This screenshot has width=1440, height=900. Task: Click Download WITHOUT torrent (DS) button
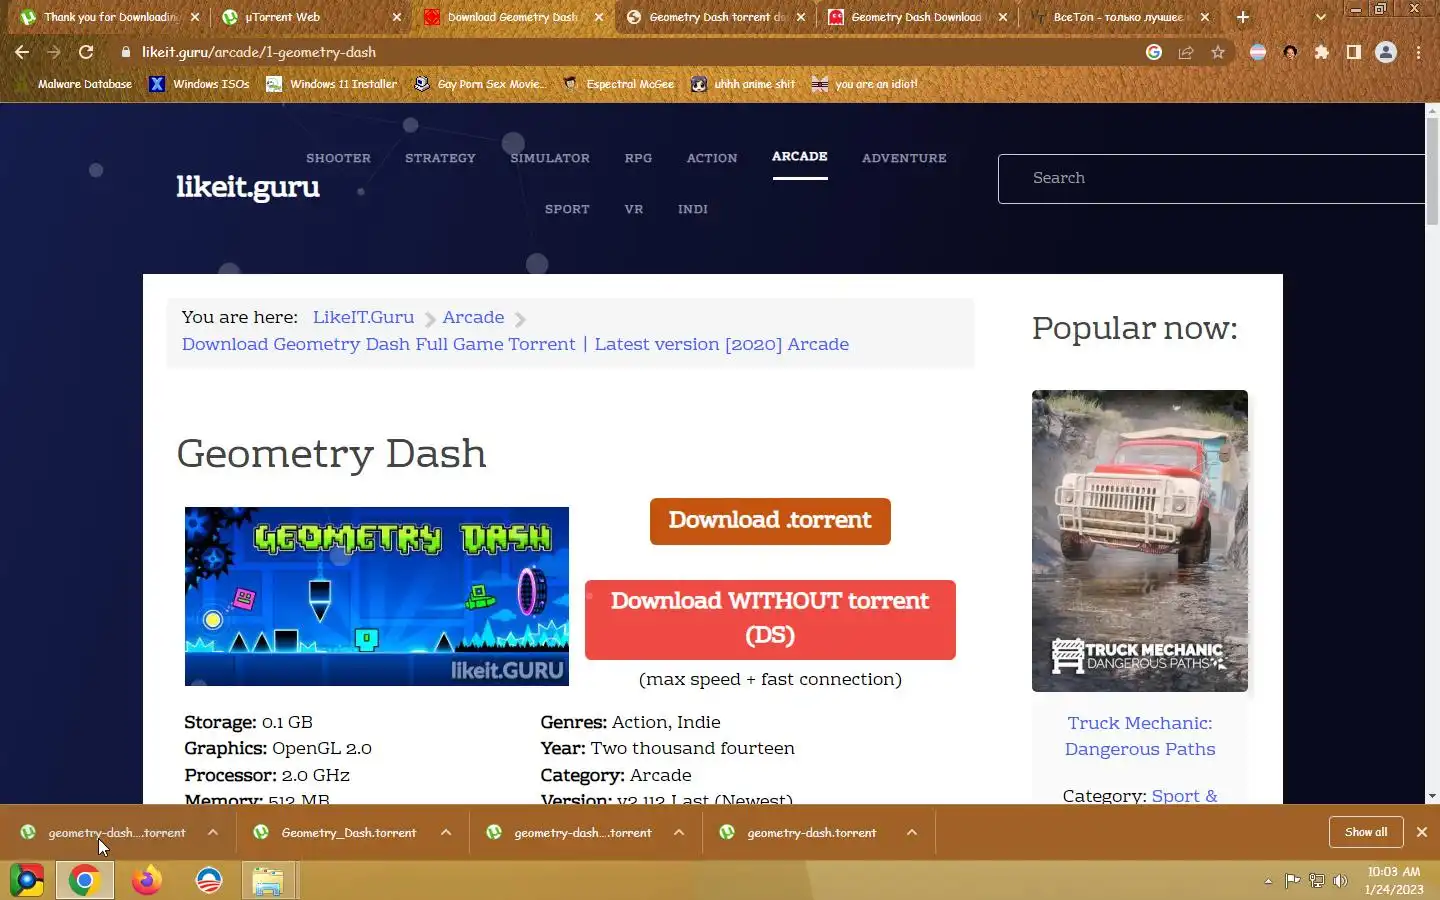tap(770, 619)
